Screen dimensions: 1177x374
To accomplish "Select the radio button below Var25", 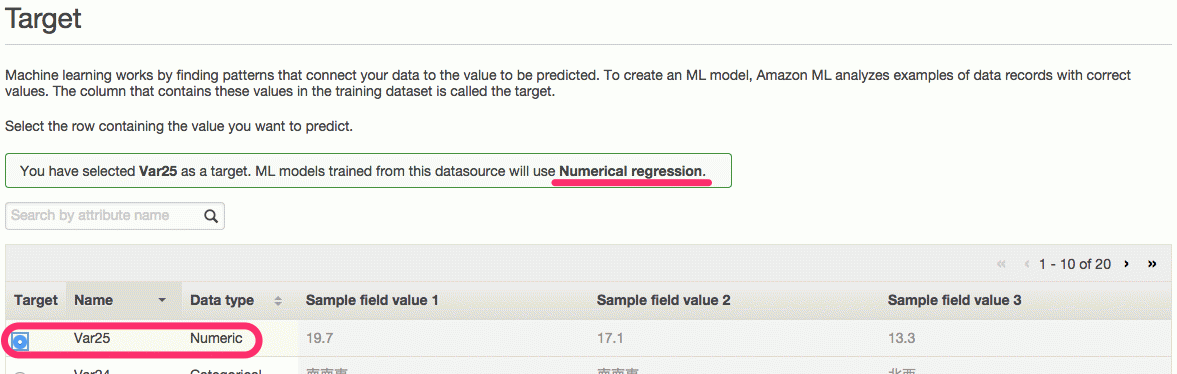I will pos(20,372).
